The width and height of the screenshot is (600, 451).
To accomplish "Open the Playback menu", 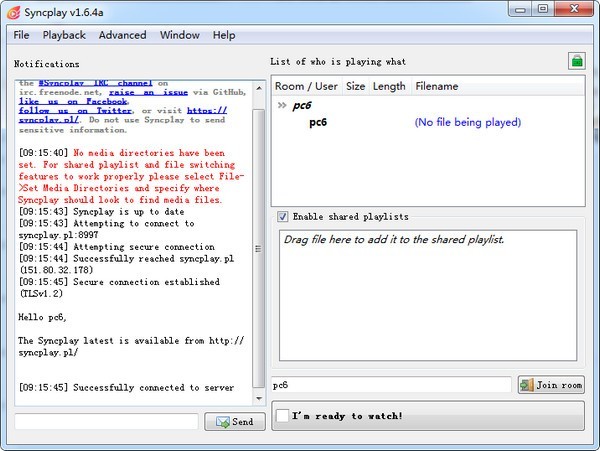I will 64,35.
